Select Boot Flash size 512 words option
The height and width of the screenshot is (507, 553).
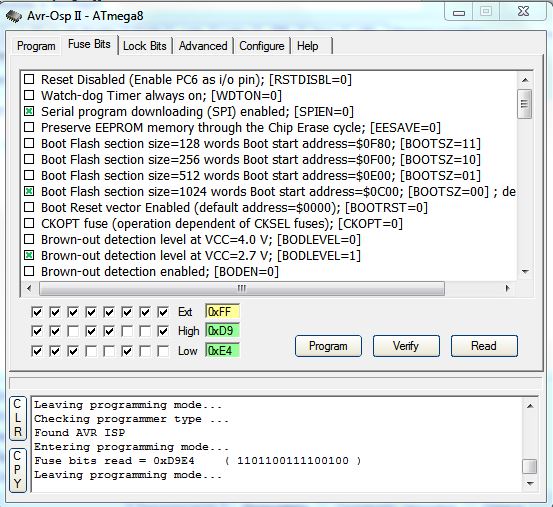[x=29, y=175]
